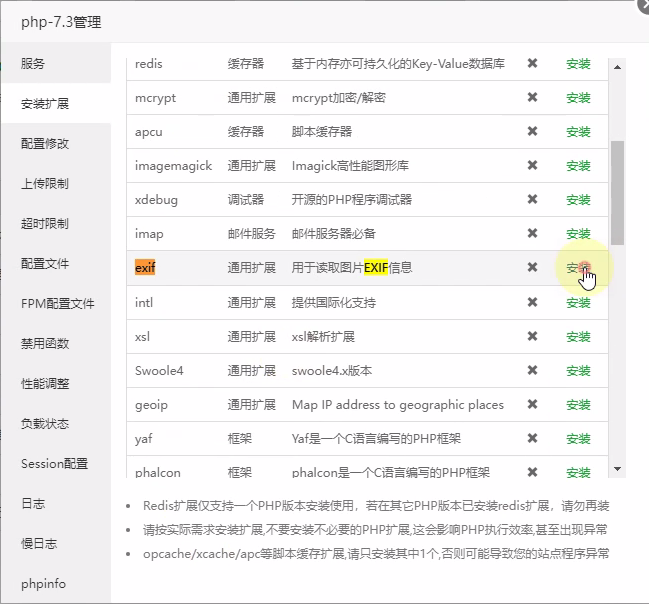The image size is (649, 604).
Task: Click the X status icon for Swoole4
Action: click(x=532, y=370)
